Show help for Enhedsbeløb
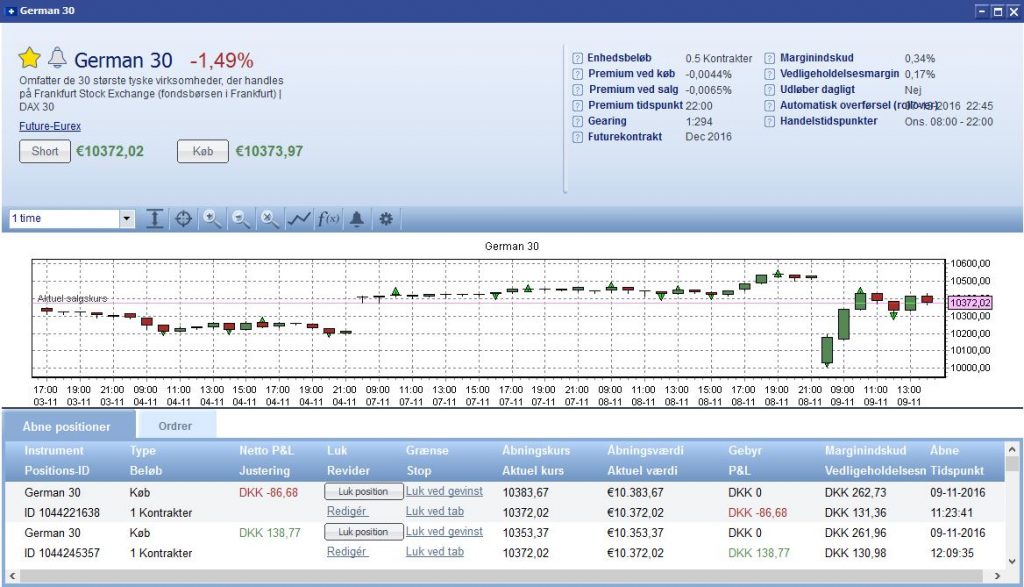 point(577,58)
